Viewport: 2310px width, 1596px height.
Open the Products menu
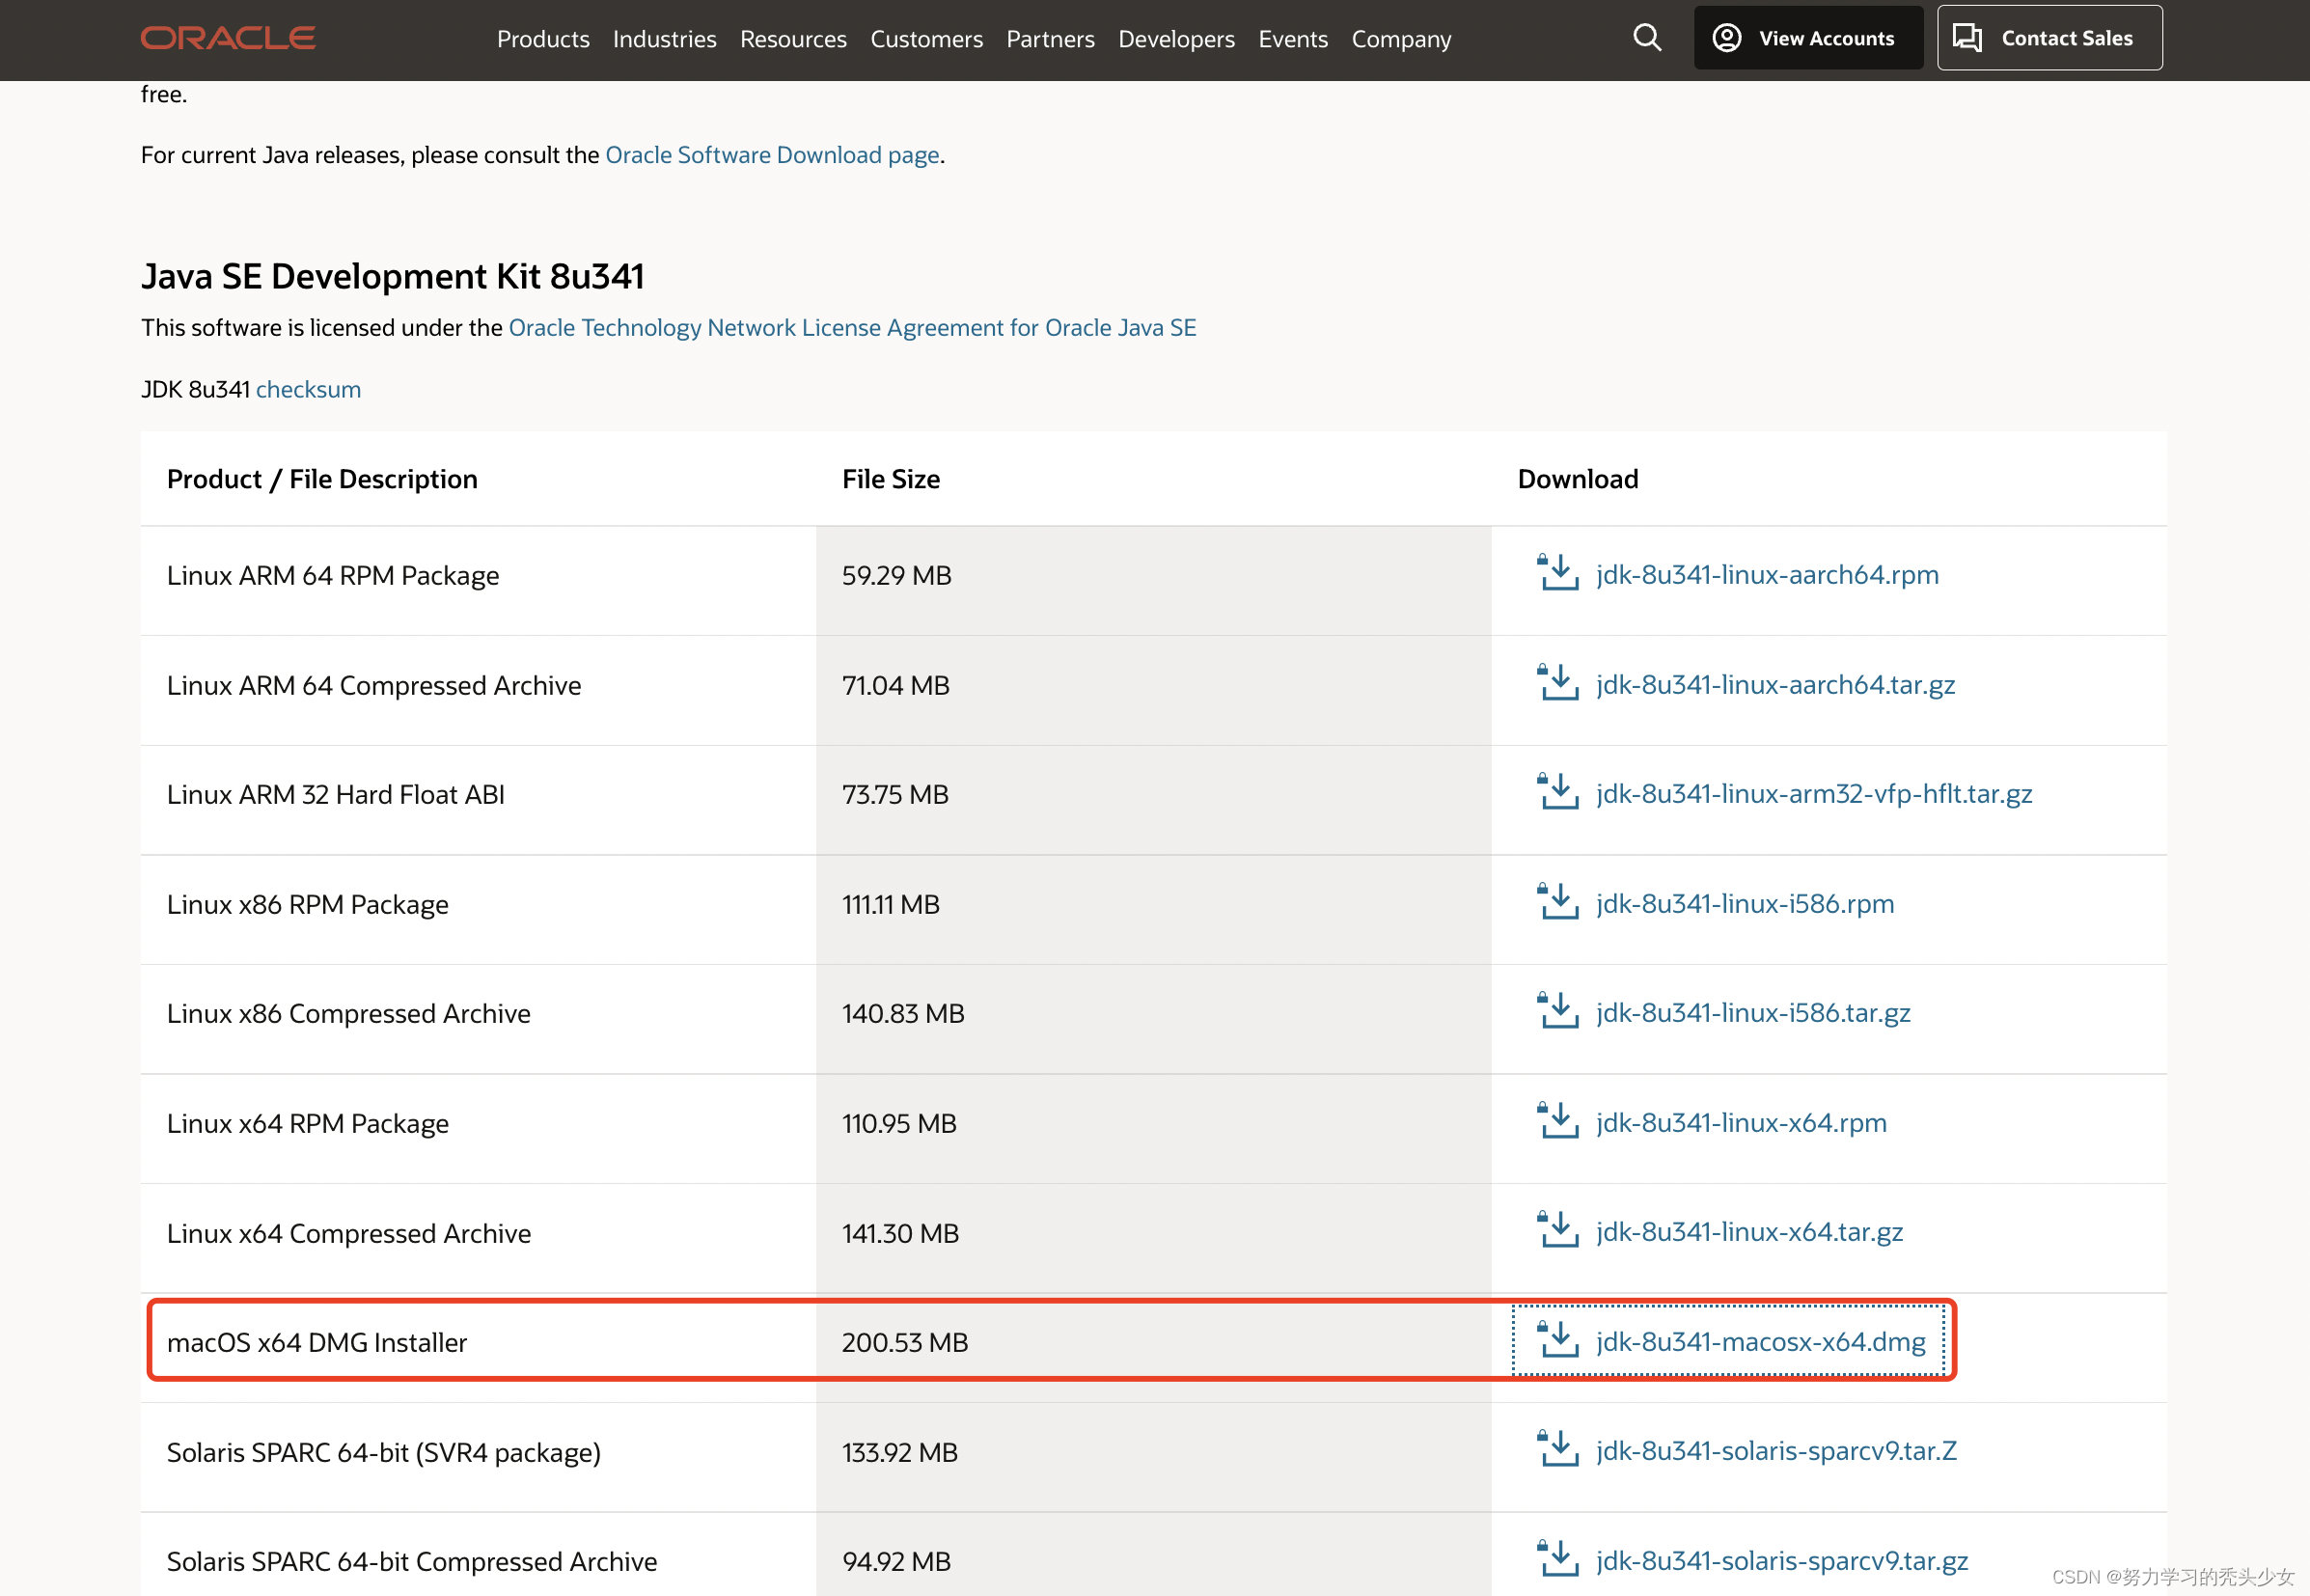543,39
